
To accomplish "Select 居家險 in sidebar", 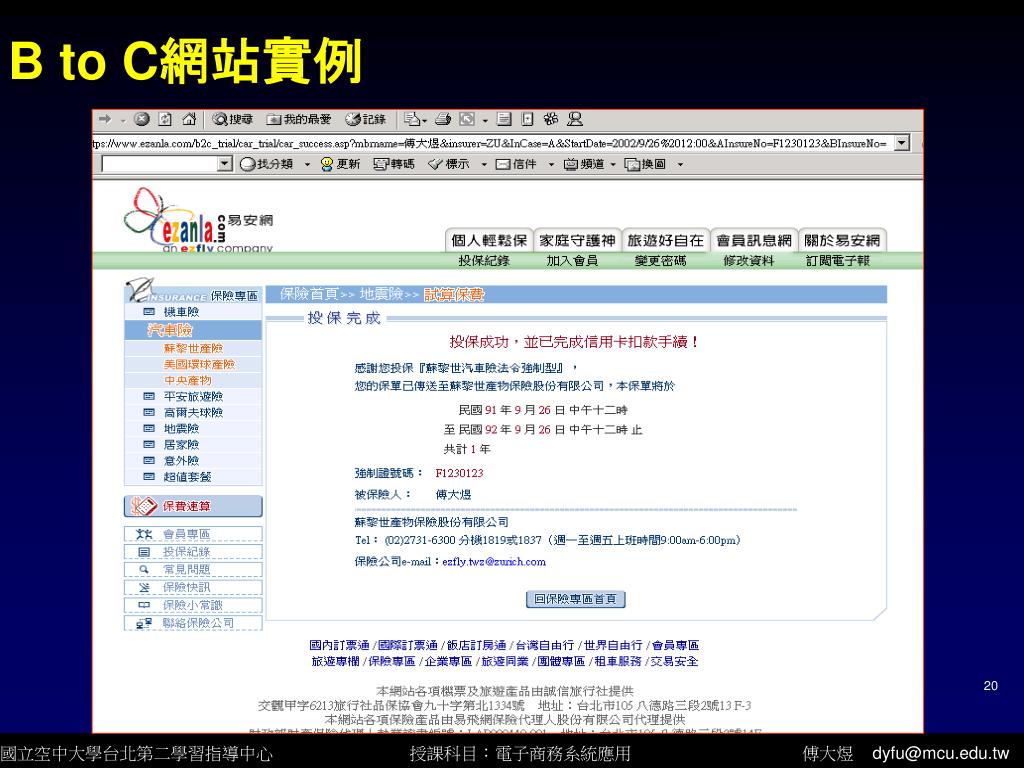I will point(181,445).
